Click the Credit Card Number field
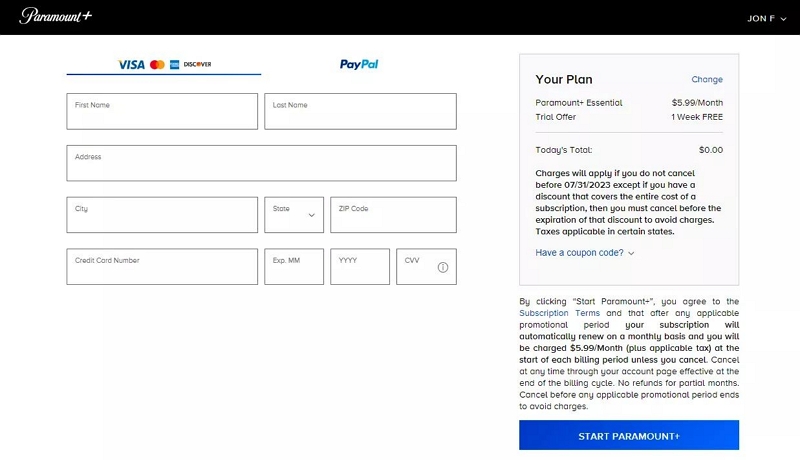Viewport: 800px width, 460px height. coord(162,267)
